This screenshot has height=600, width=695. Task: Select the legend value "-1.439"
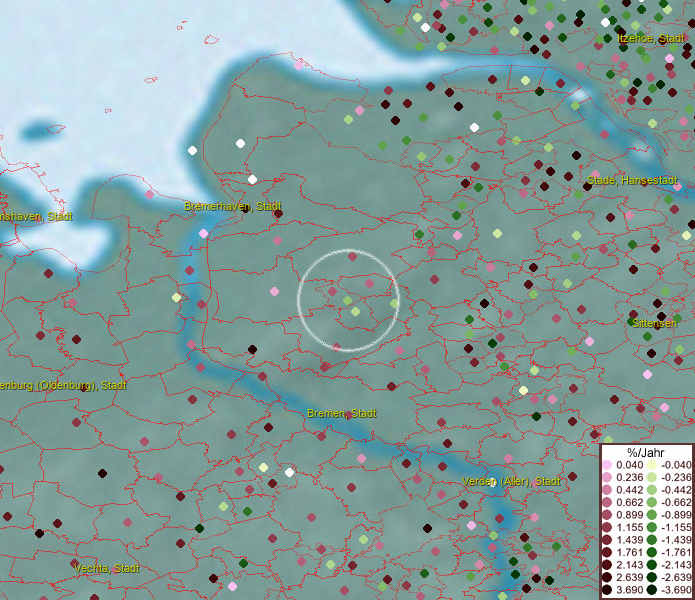(x=676, y=540)
